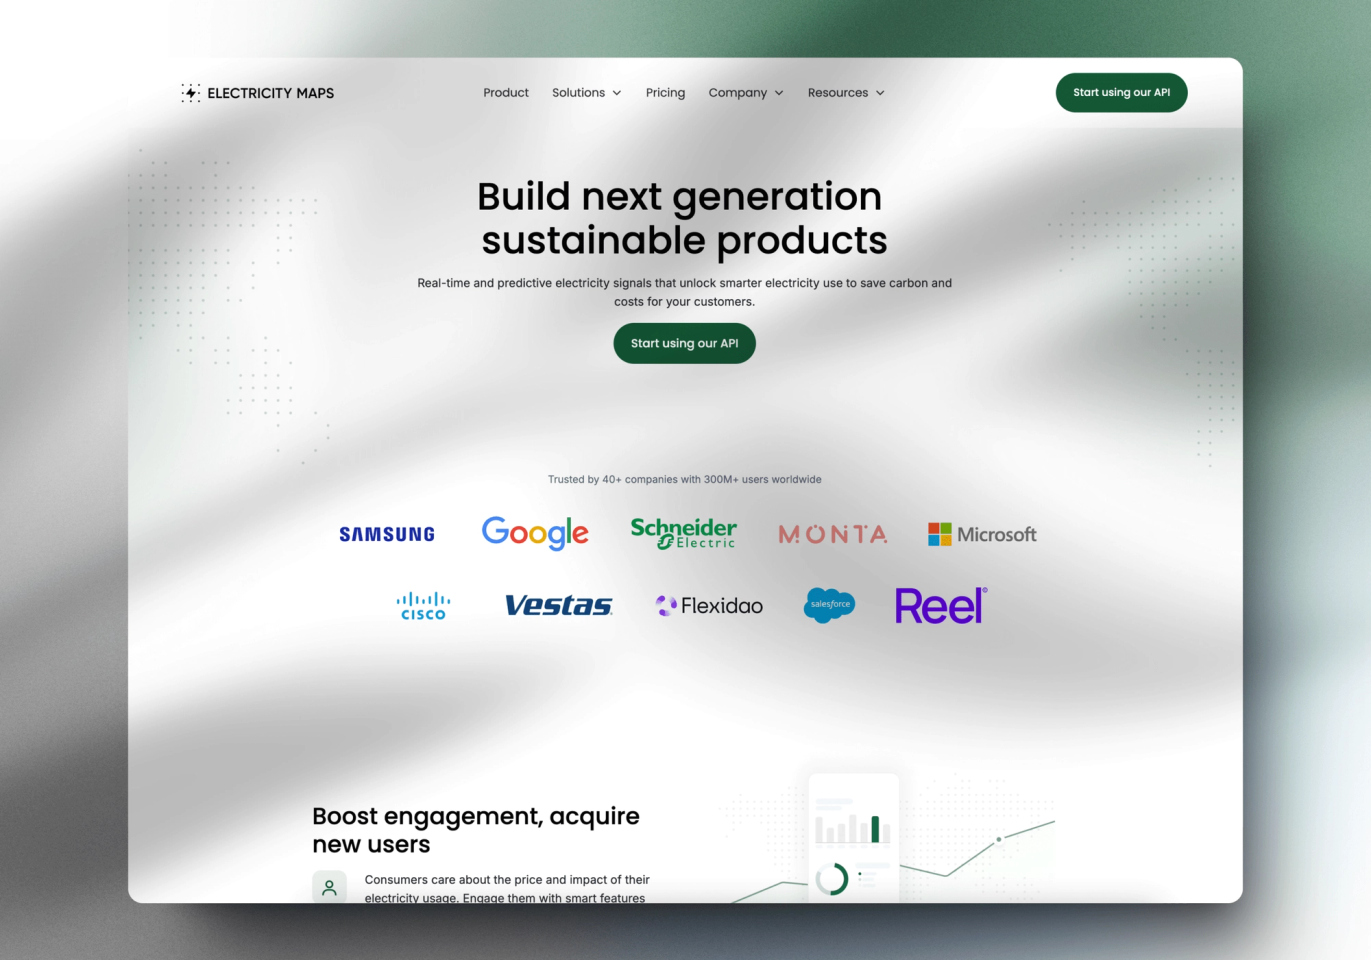
Task: Click the Real-time and predictive electricity signals description
Action: pos(684,292)
